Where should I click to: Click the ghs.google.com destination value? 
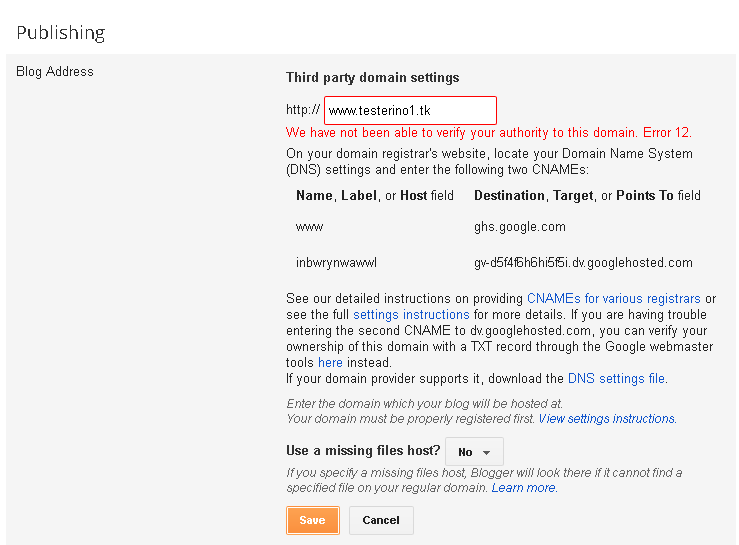click(x=520, y=227)
